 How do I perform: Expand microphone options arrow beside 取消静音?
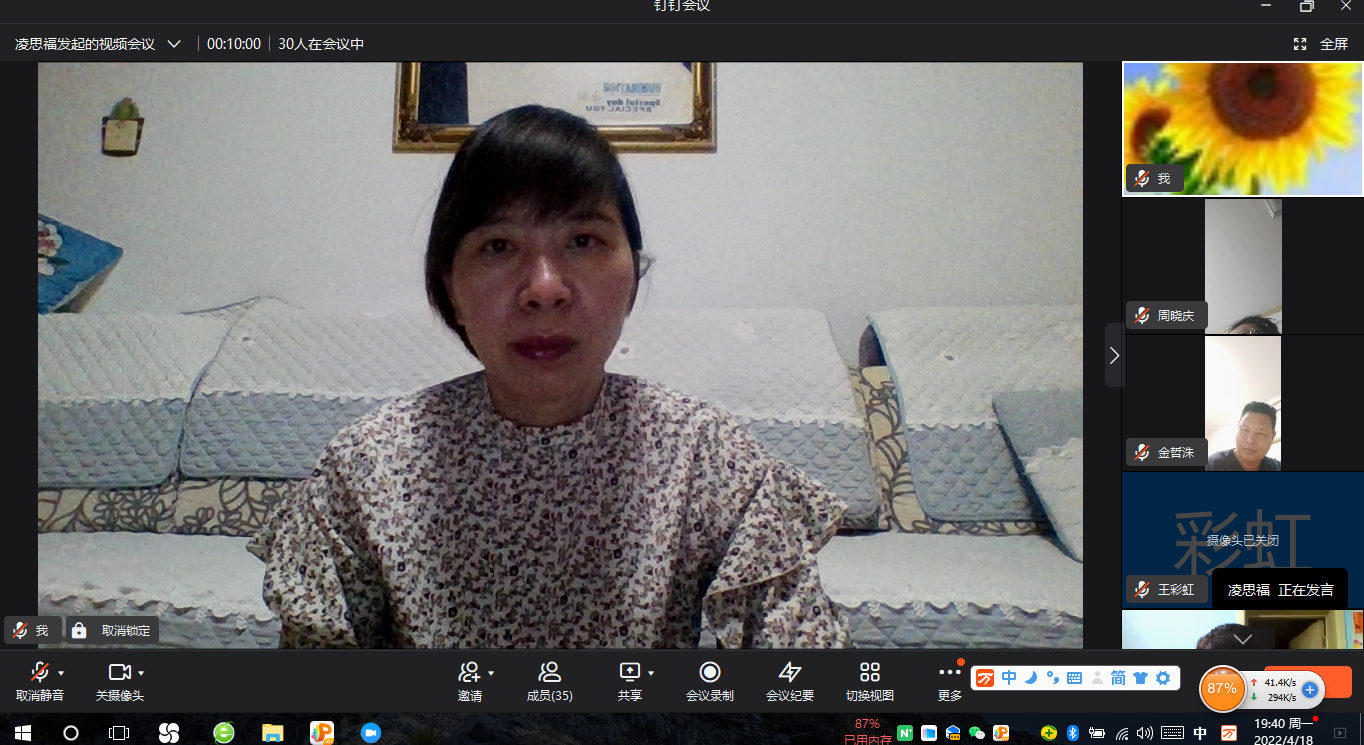coord(61,673)
